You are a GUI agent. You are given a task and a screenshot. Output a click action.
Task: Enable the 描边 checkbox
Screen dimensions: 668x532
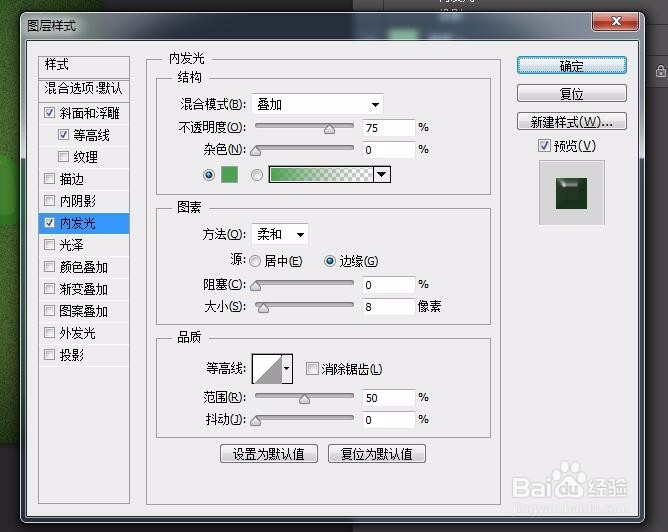49,178
